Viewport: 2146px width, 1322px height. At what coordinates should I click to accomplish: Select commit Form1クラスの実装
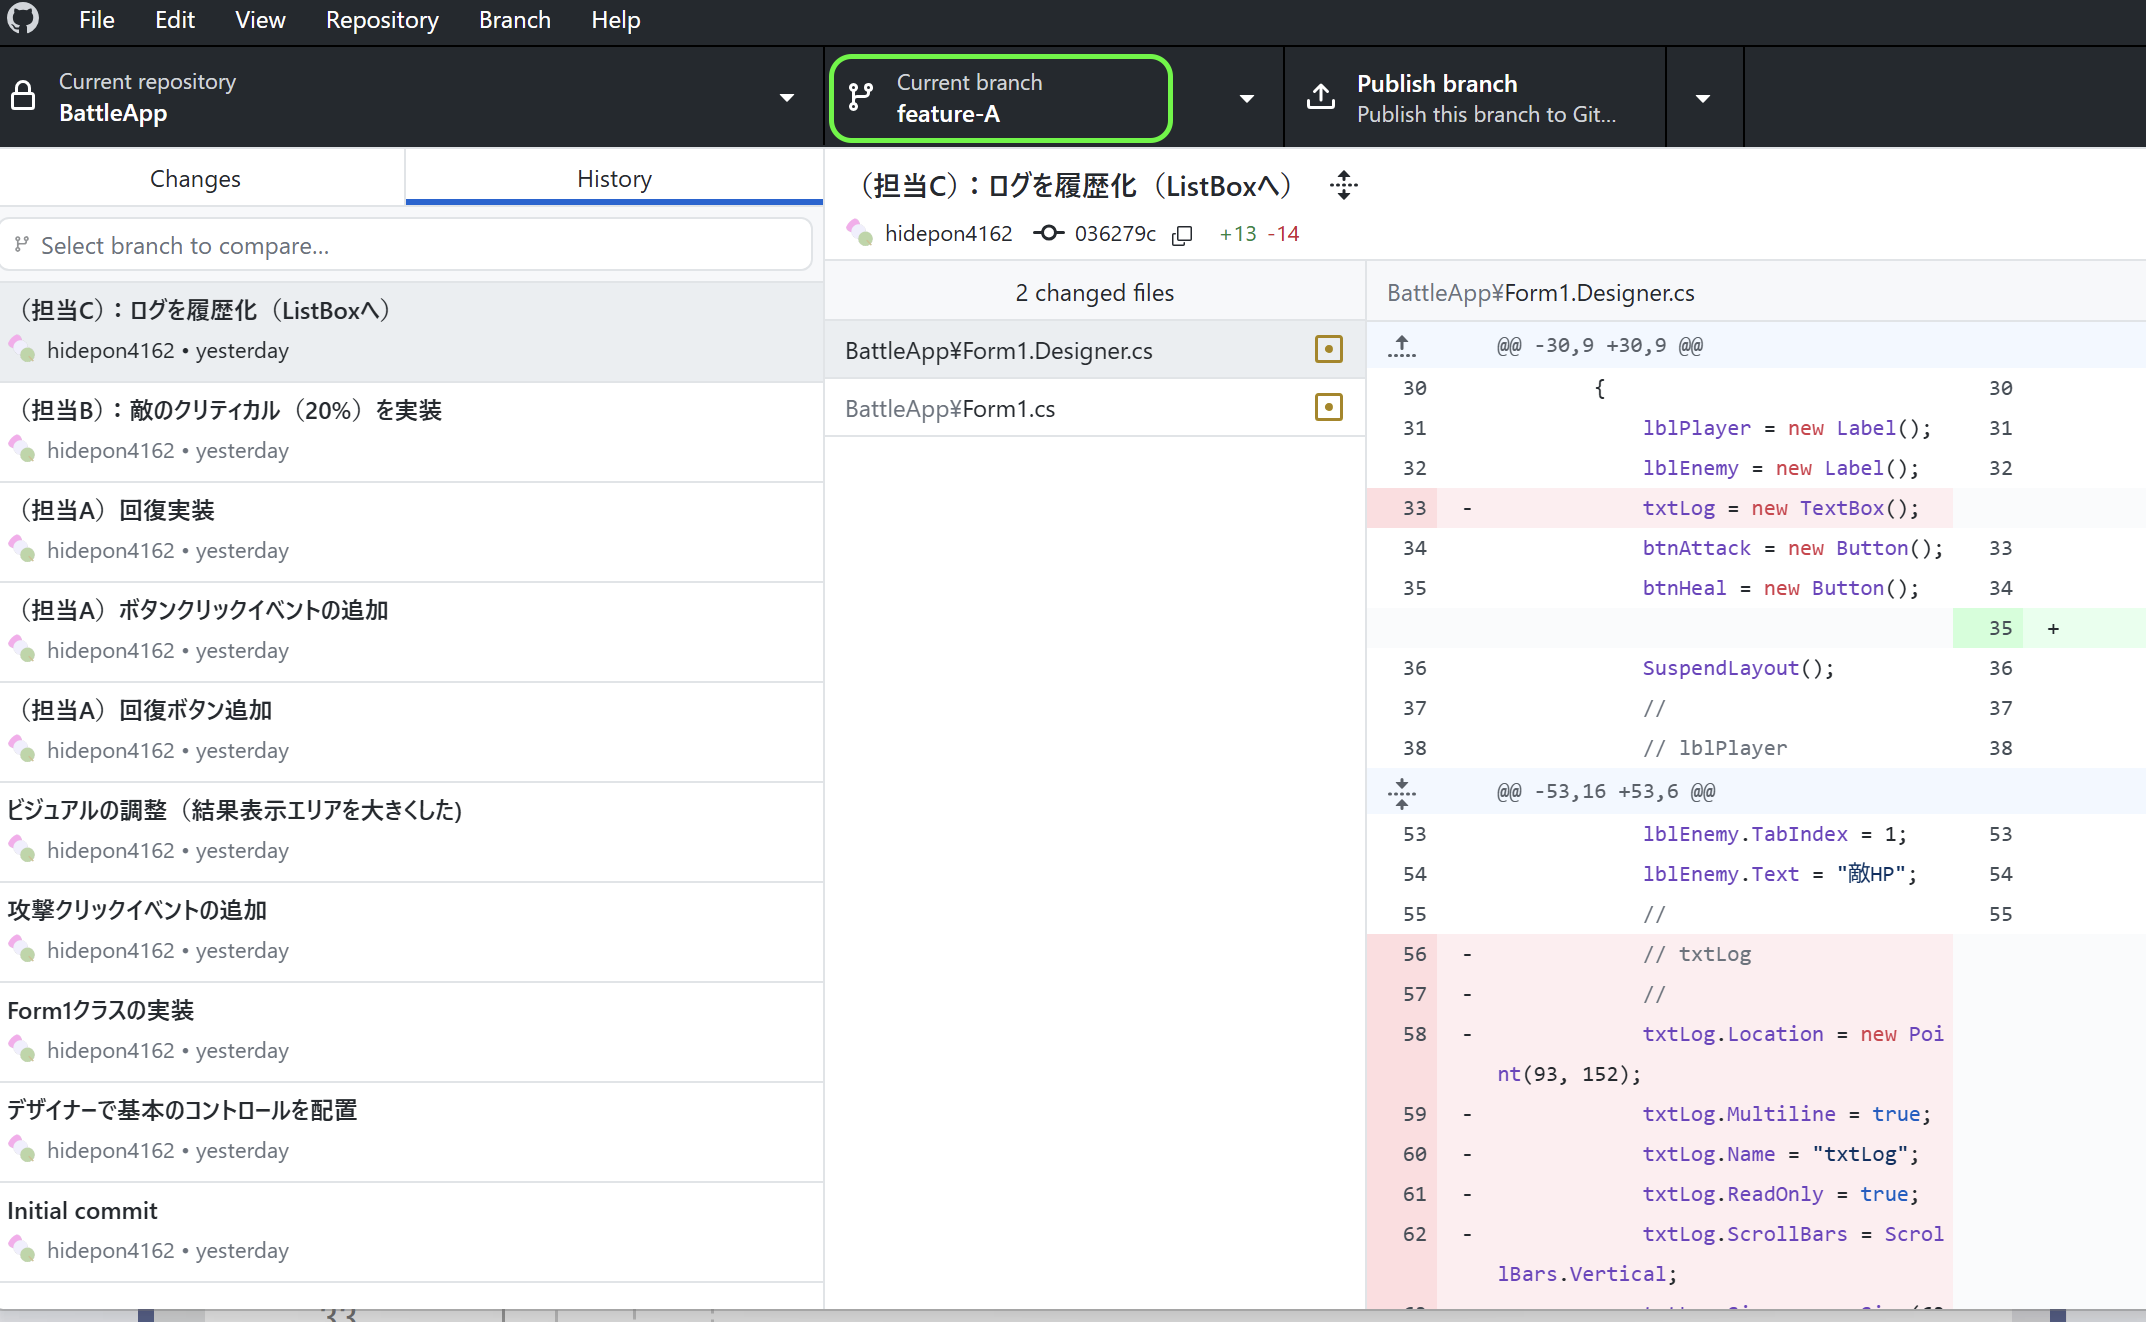411,1032
